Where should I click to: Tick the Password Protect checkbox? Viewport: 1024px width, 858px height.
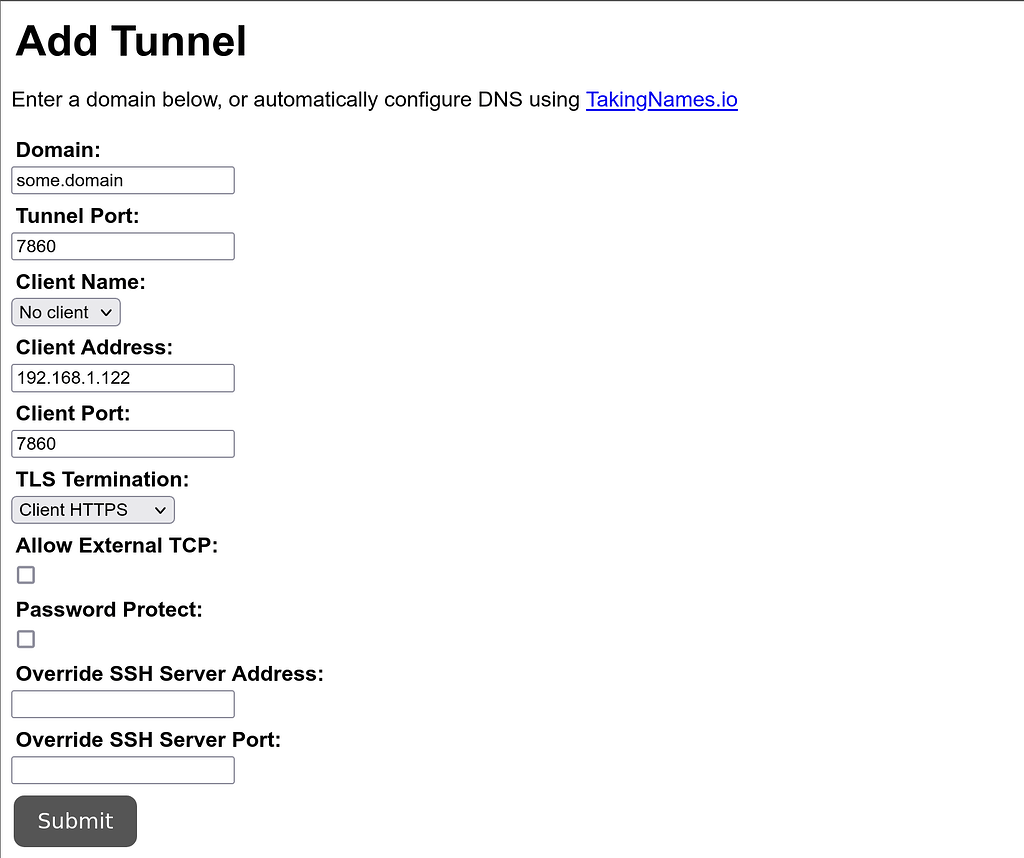[26, 639]
